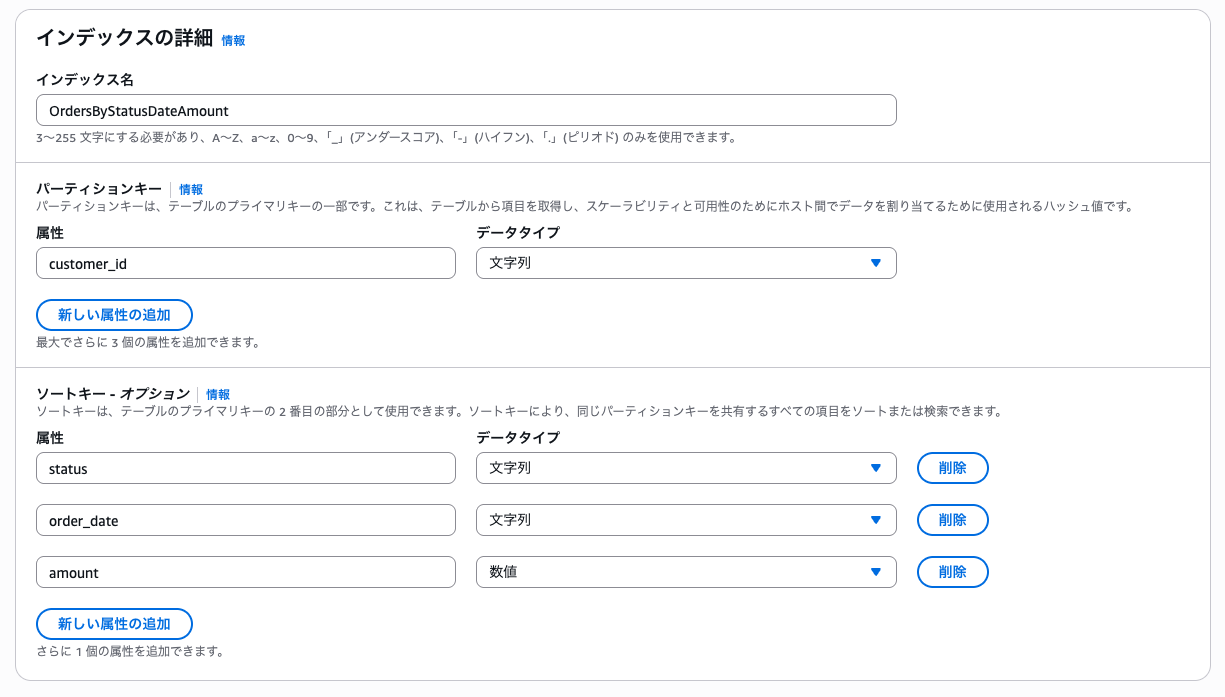
Task: Open data type dropdown for status
Action: [685, 468]
